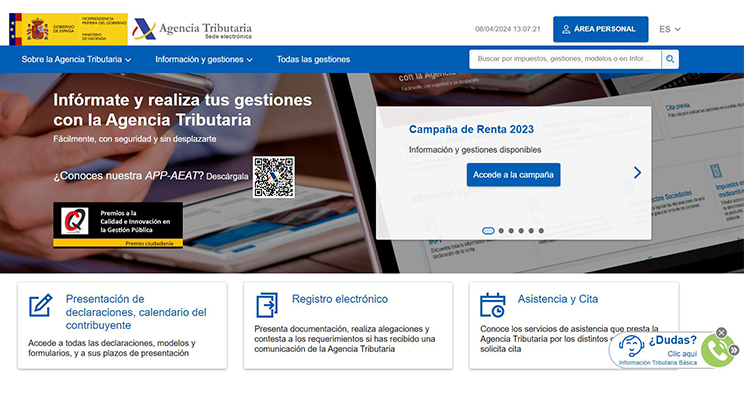Image resolution: width=744 pixels, height=419 pixels.
Task: Click the date and time text
Action: pyautogui.click(x=508, y=29)
